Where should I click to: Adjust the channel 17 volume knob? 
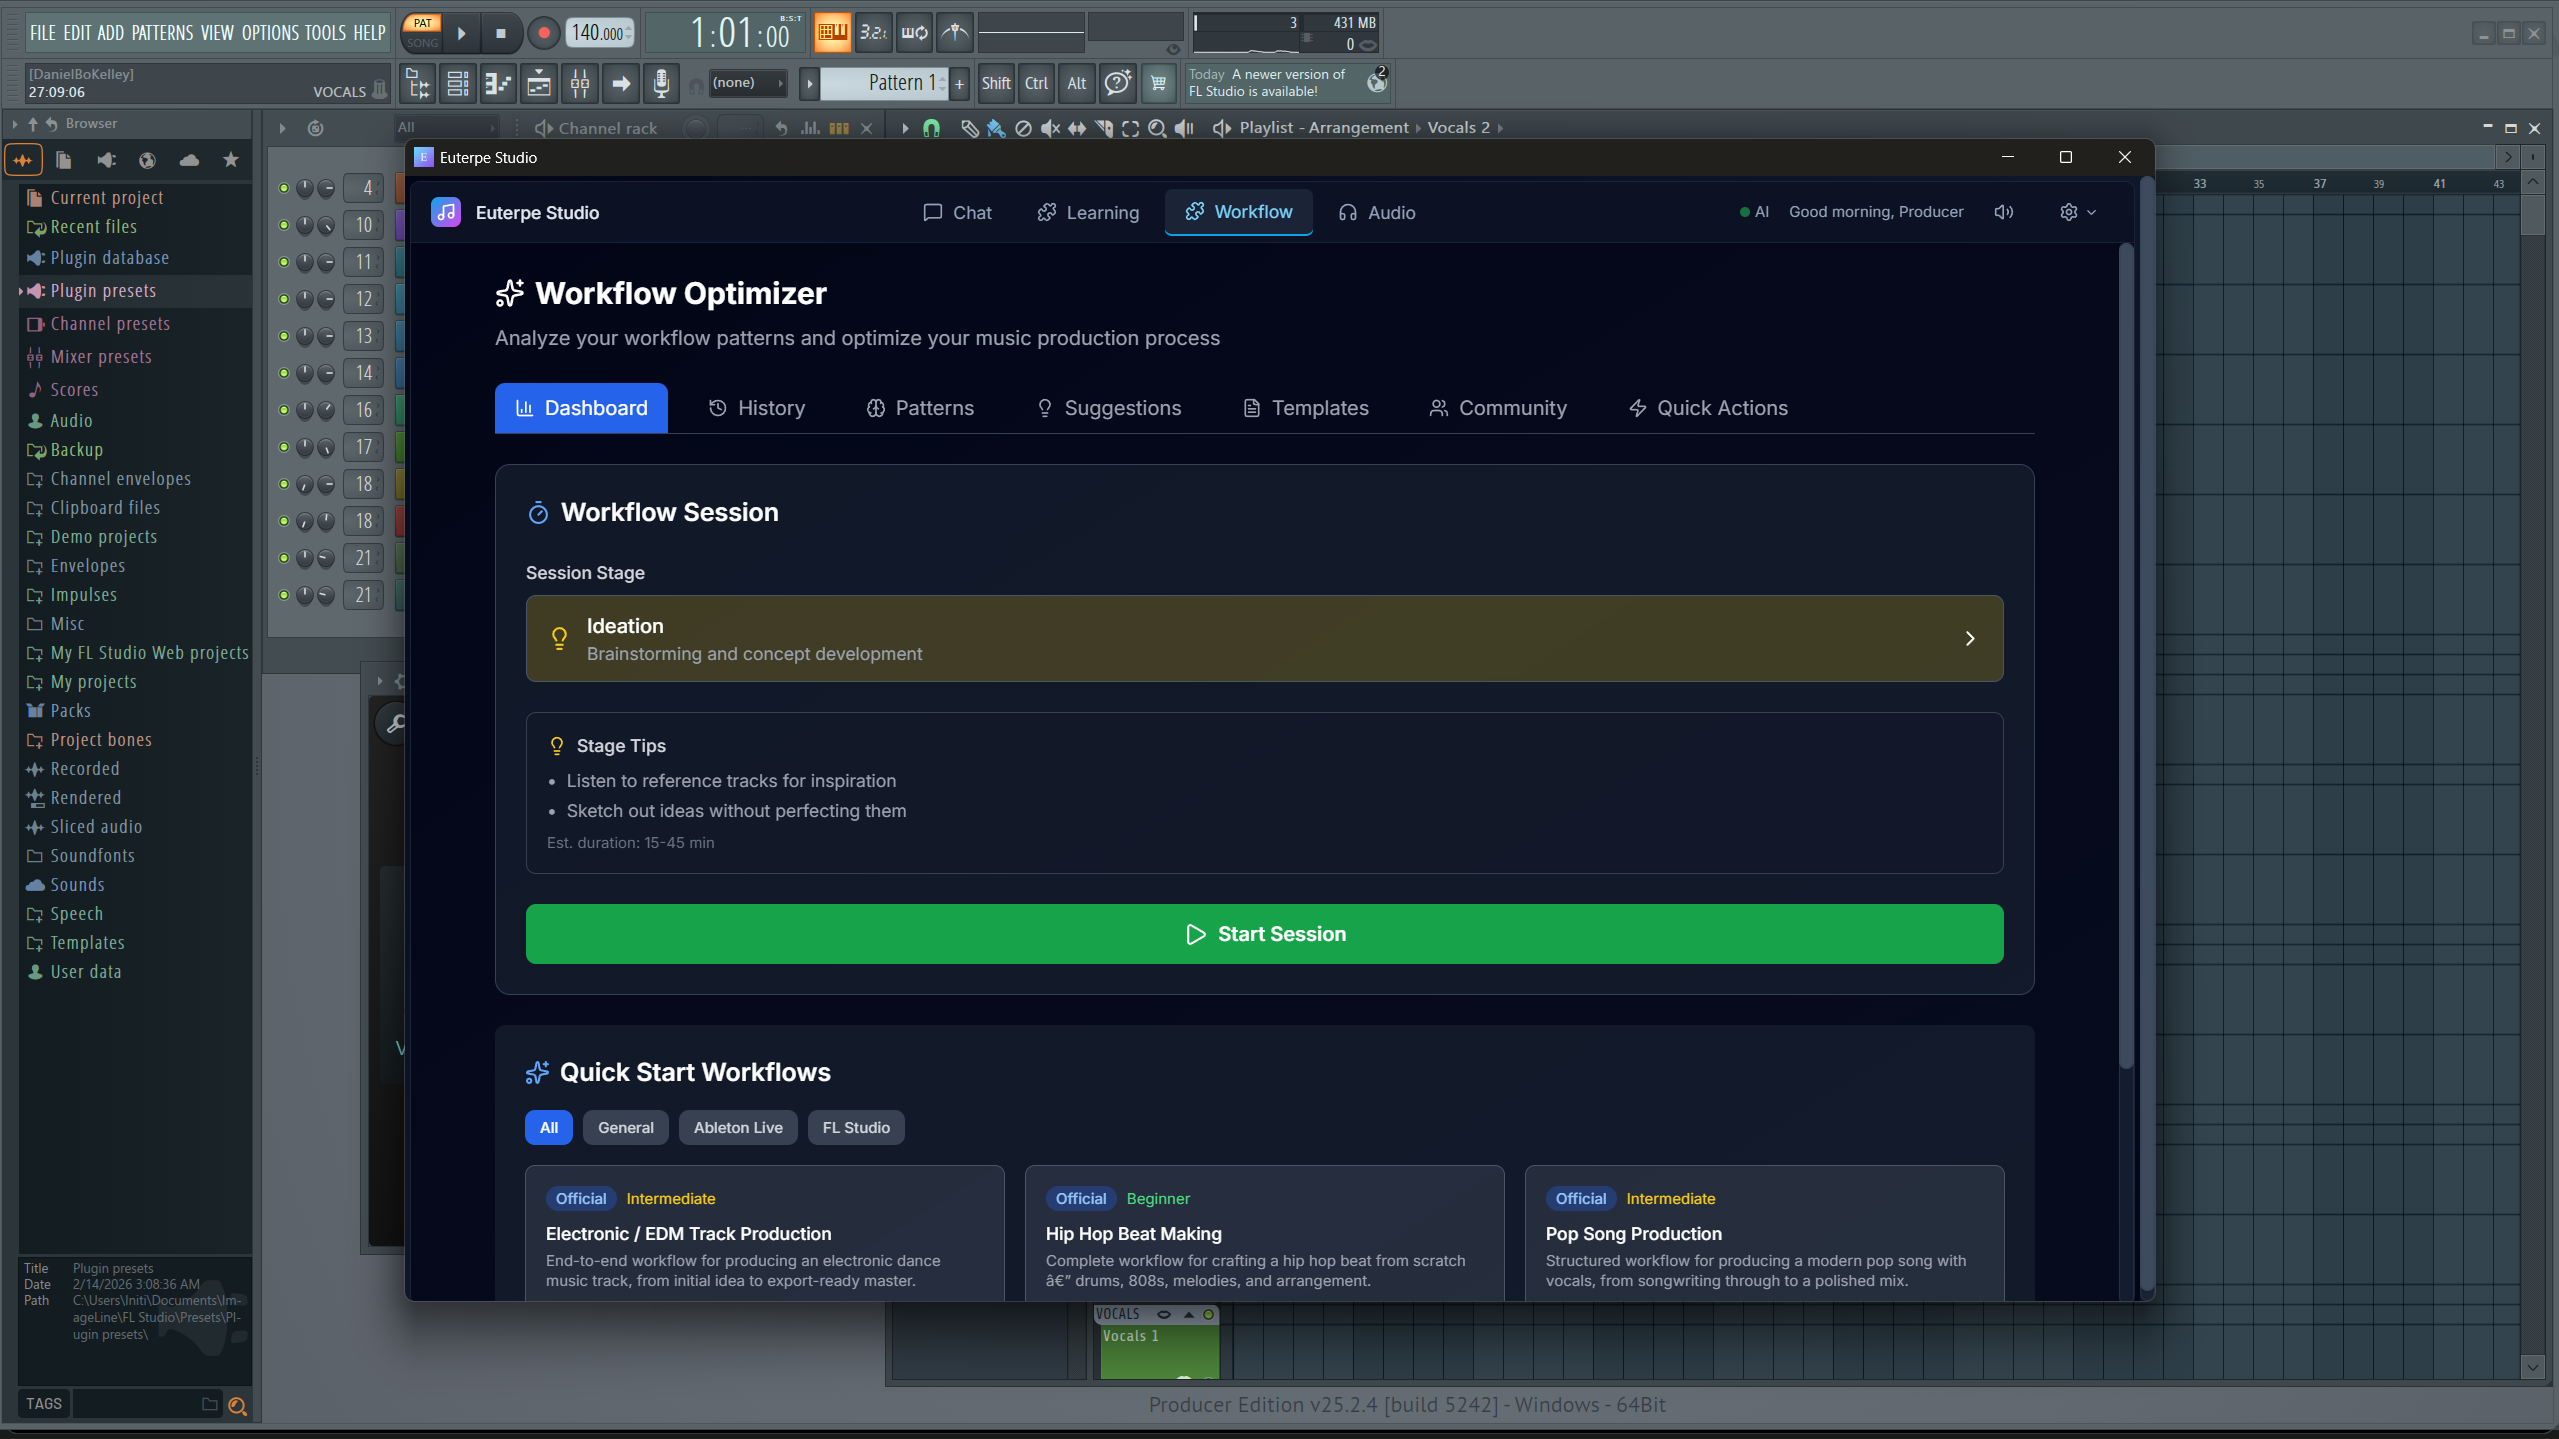(x=326, y=447)
